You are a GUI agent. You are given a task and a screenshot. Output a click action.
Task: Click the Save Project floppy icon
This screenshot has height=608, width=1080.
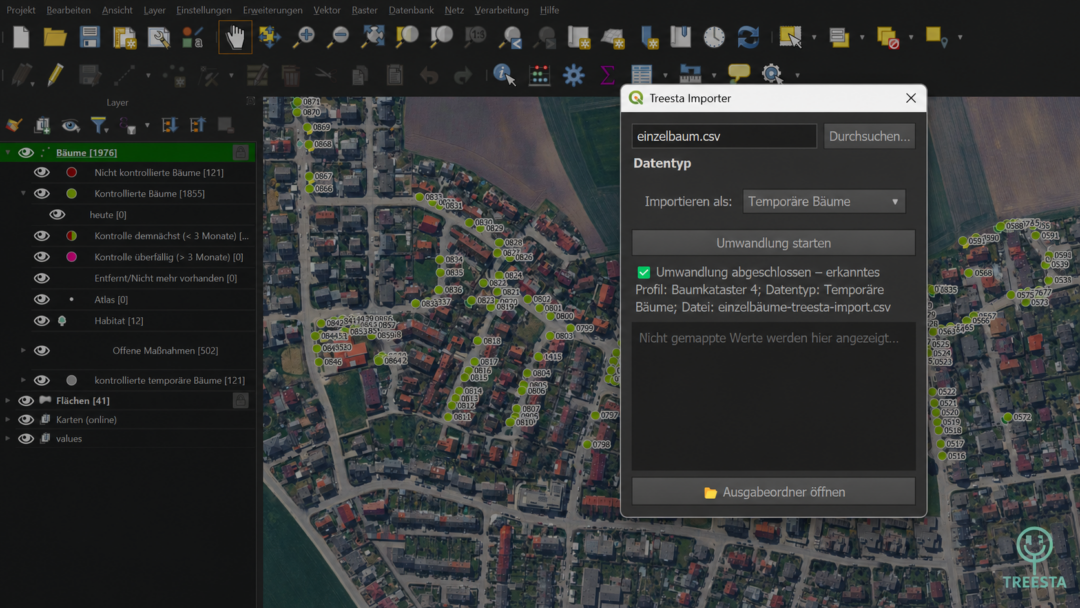(90, 37)
